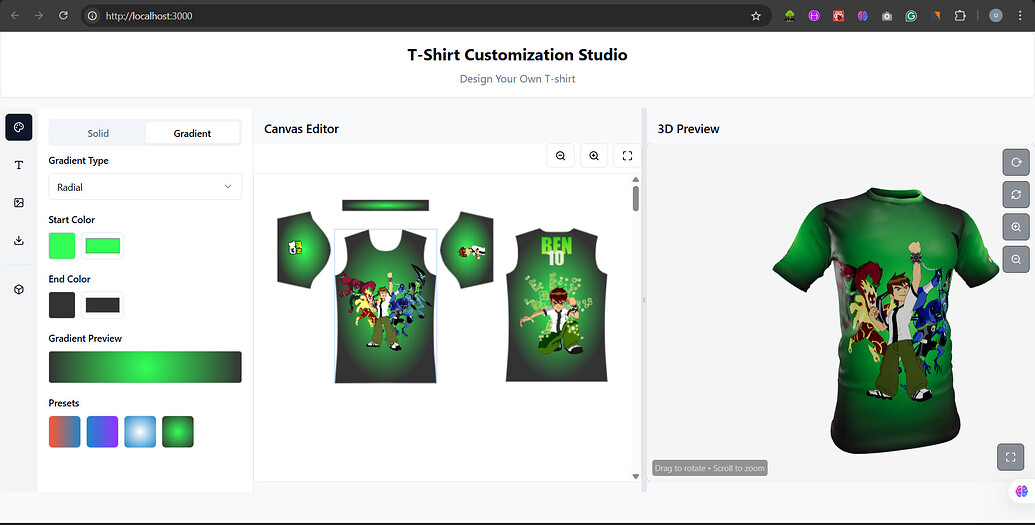This screenshot has width=1035, height=525.
Task: Select the right sleeve panel on canvas
Action: tap(467, 250)
